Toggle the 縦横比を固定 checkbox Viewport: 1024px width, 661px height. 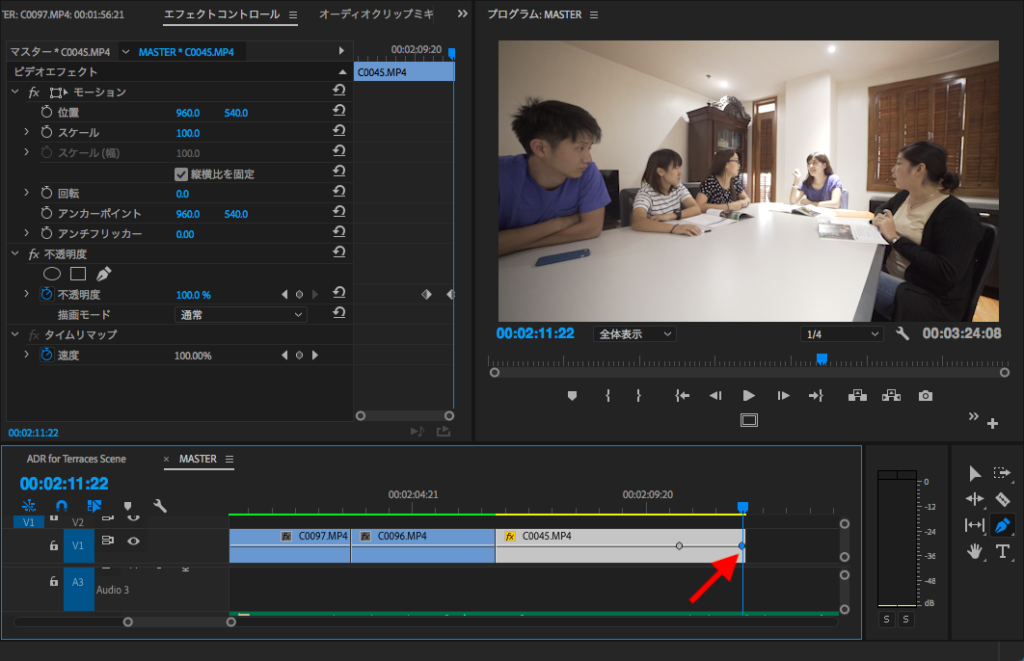(x=181, y=174)
